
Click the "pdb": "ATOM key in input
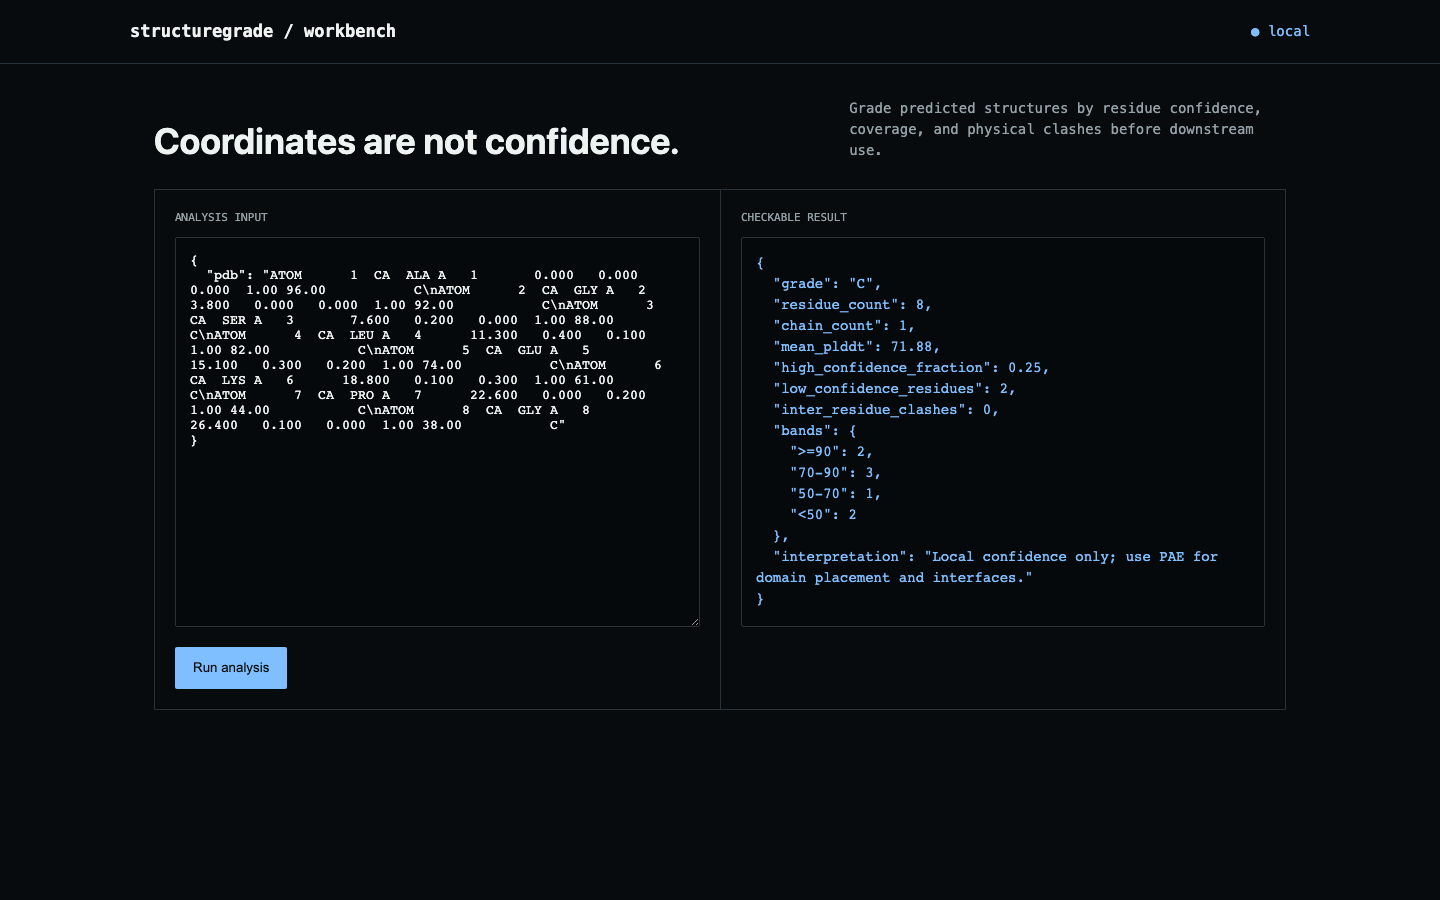254,275
